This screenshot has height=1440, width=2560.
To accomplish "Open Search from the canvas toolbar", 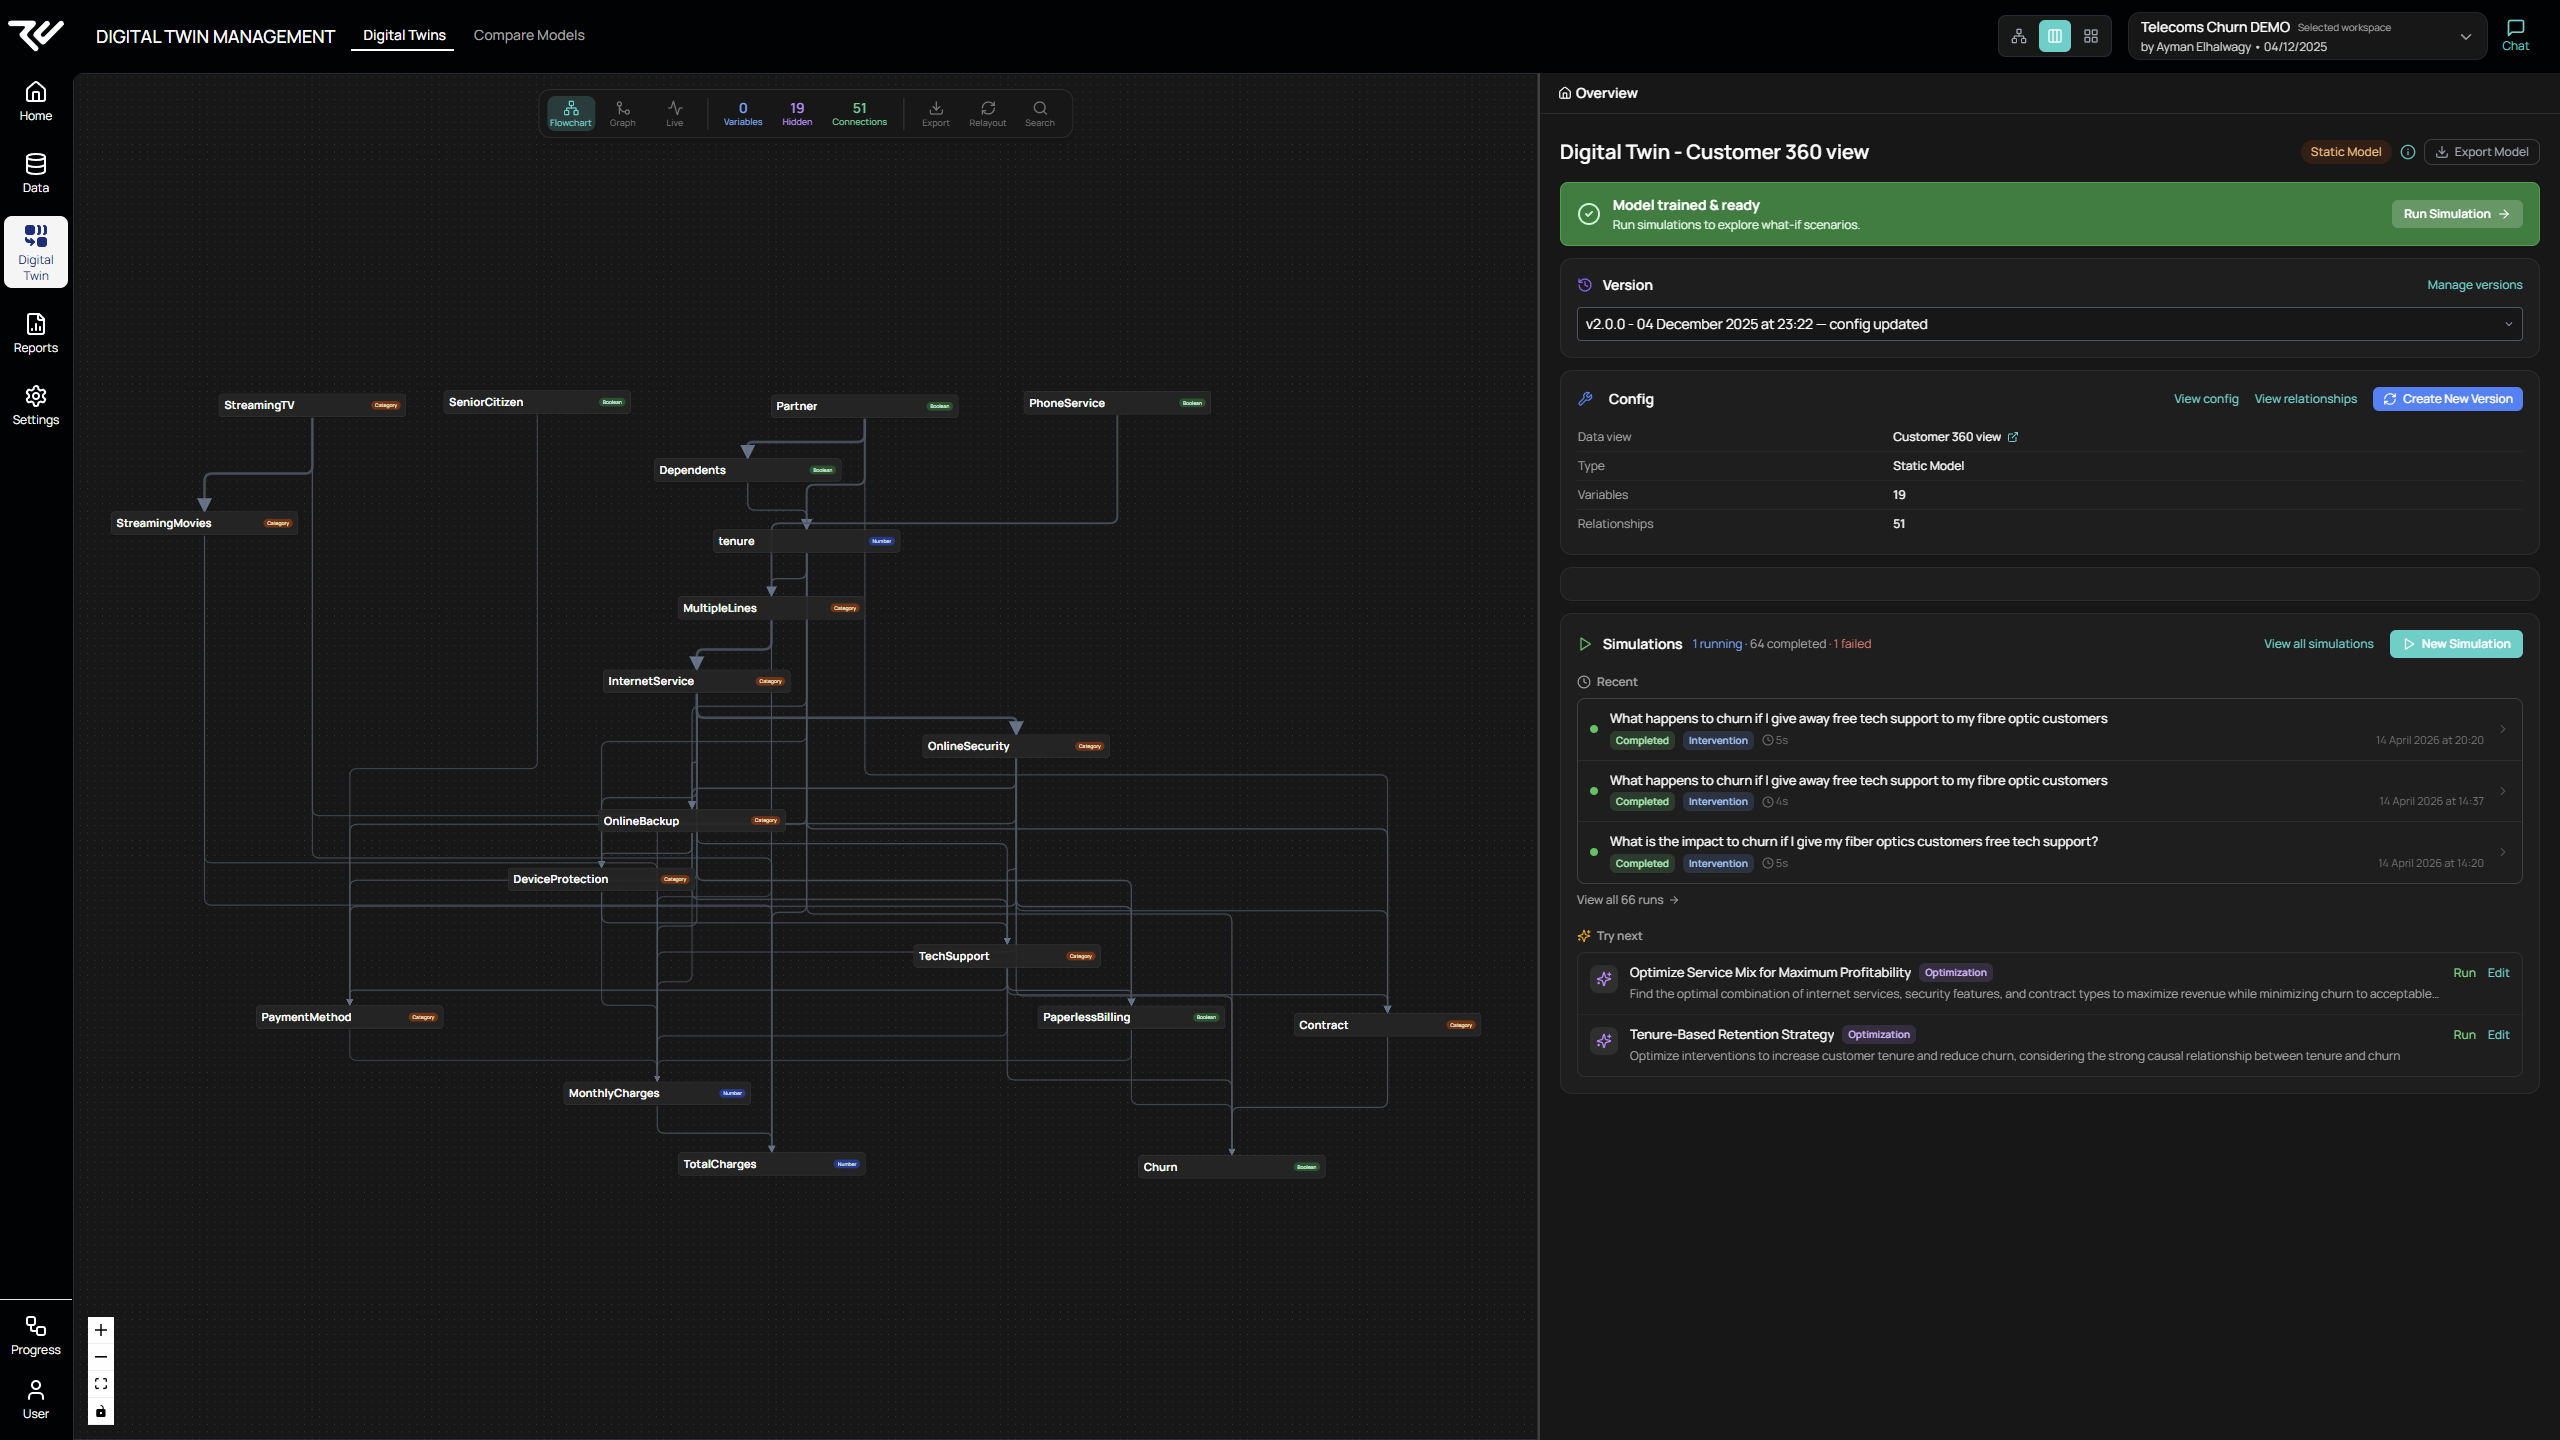I will pos(1040,112).
